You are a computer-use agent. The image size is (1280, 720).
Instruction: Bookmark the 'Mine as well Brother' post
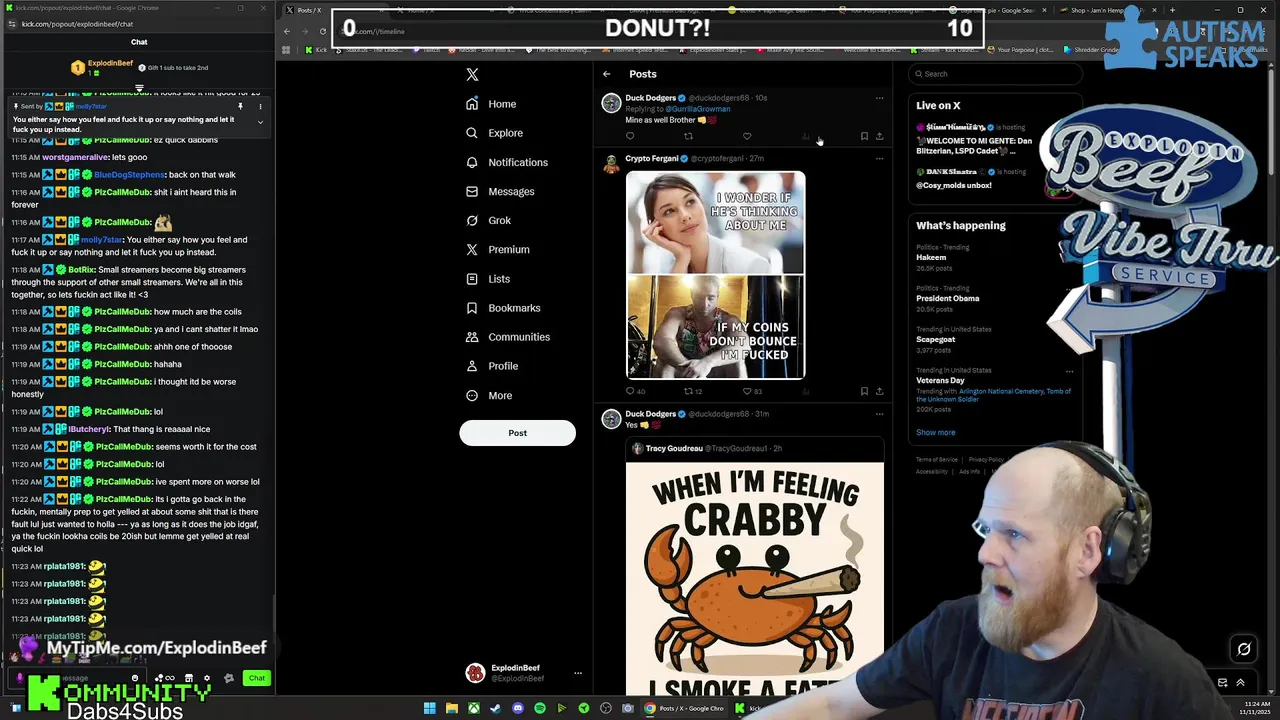click(x=864, y=136)
